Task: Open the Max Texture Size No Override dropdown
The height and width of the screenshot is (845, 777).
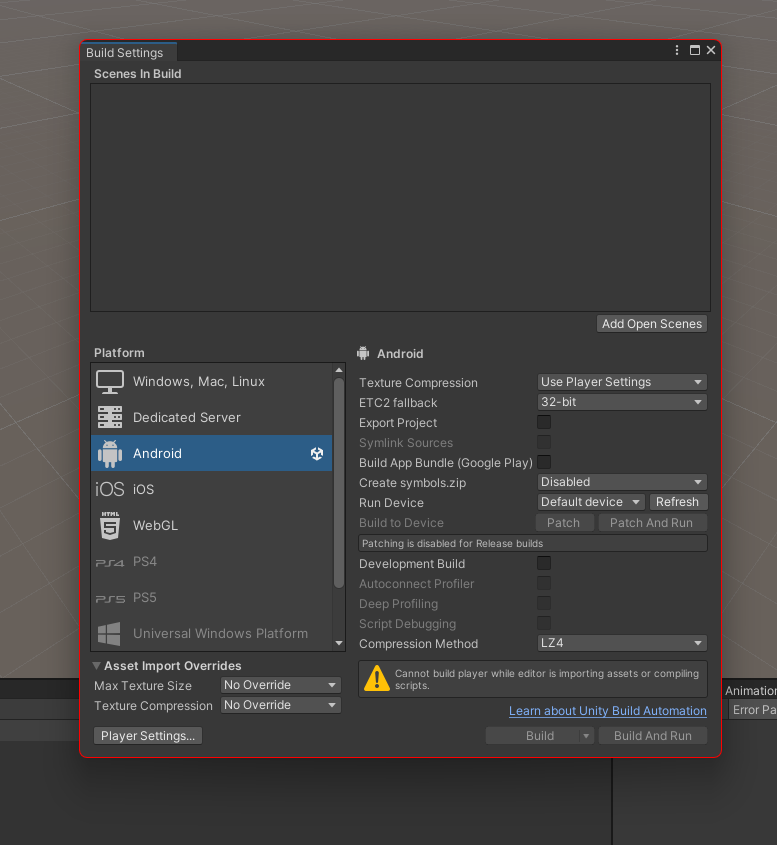Action: coord(281,685)
